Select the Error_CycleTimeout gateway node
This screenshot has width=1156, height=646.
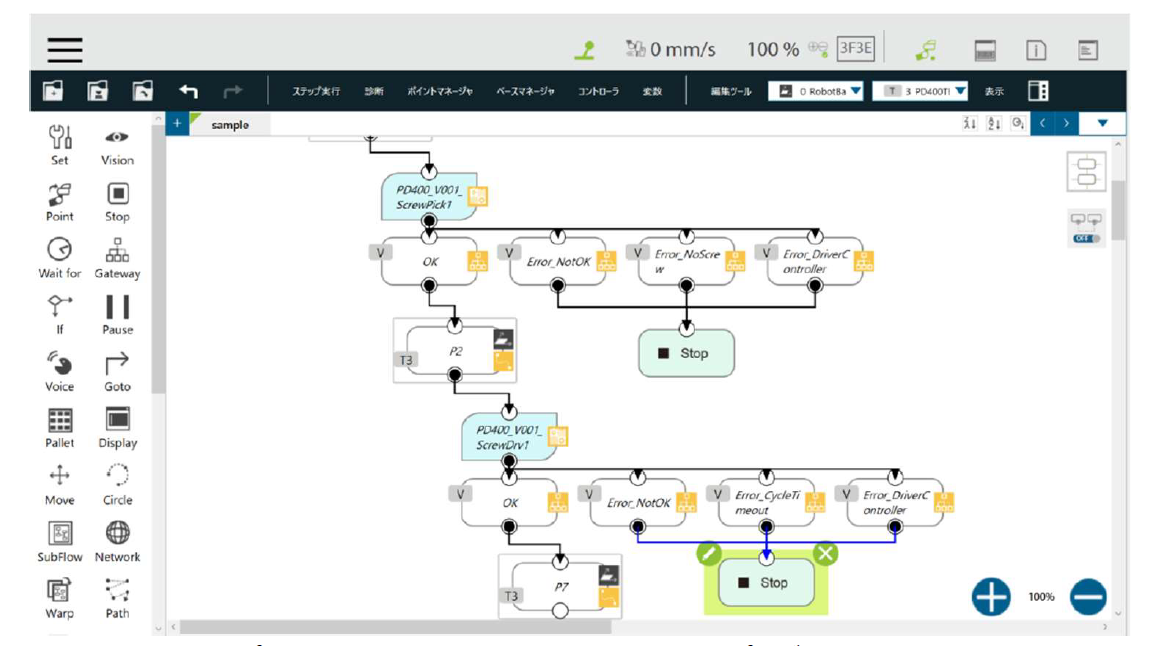(x=766, y=502)
